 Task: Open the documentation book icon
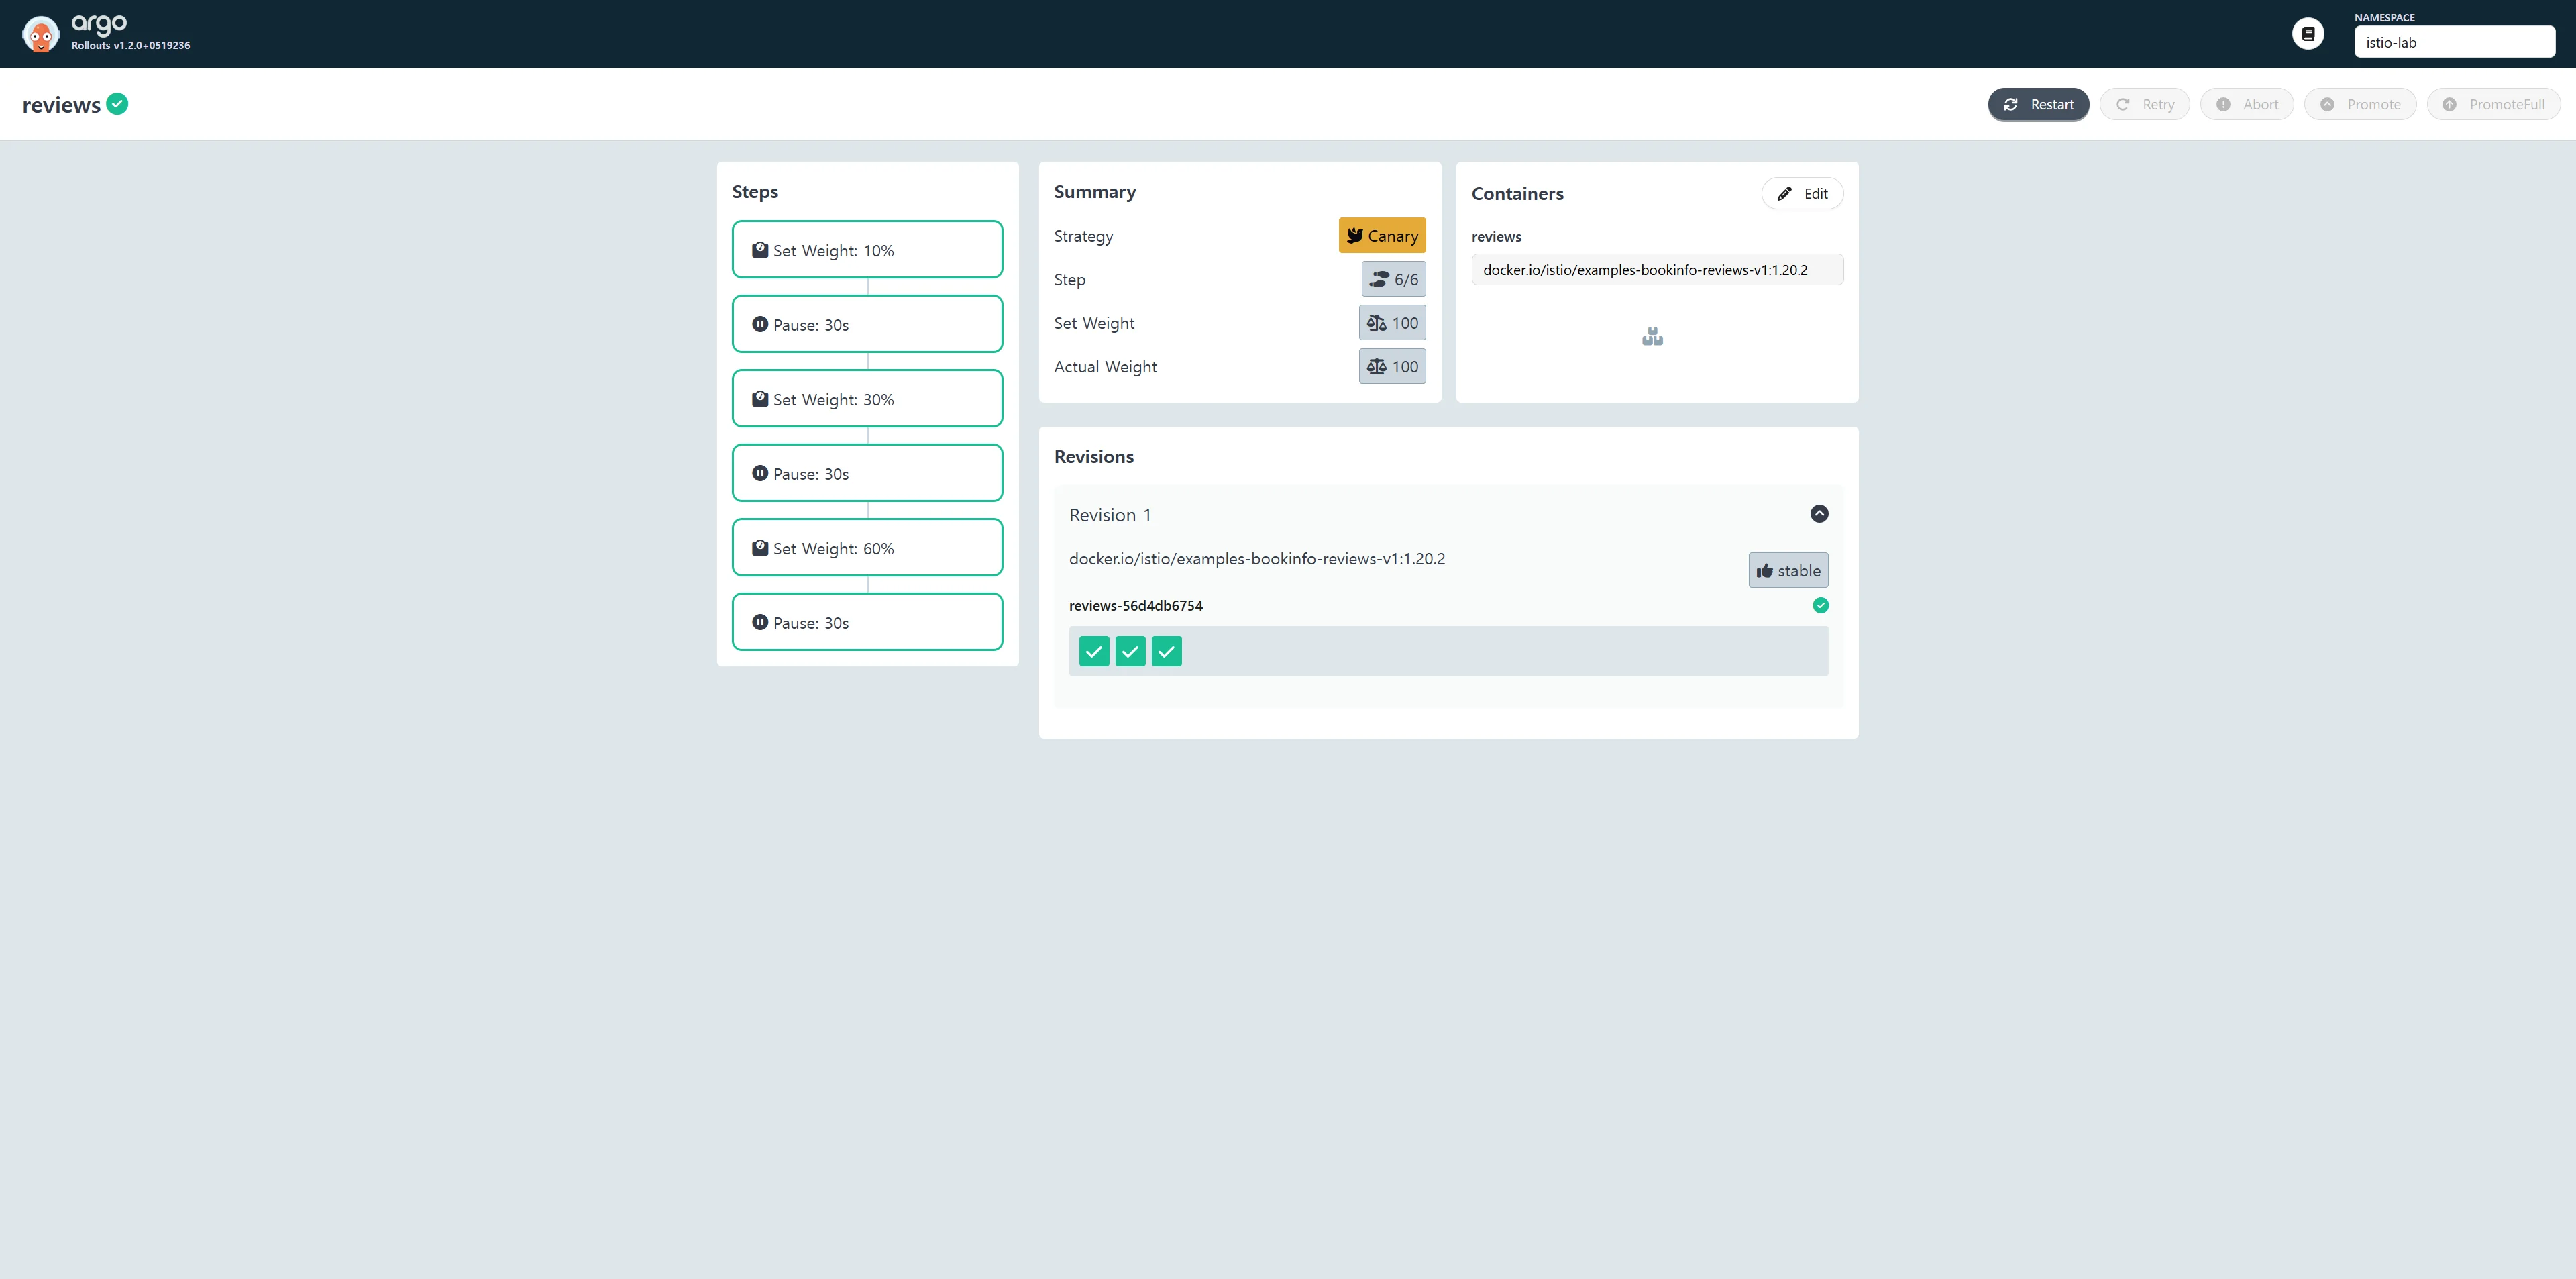pyautogui.click(x=2307, y=34)
